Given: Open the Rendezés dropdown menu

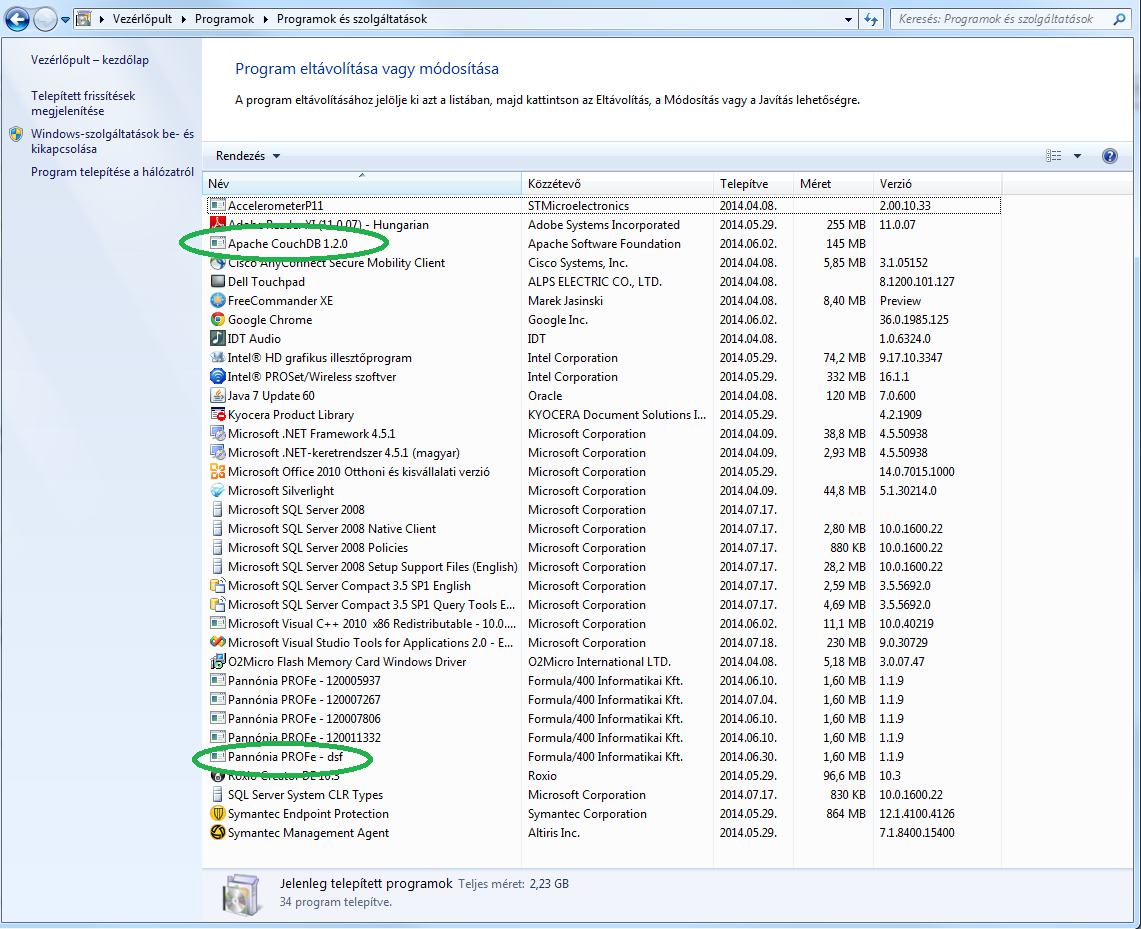Looking at the screenshot, I should click(x=247, y=156).
